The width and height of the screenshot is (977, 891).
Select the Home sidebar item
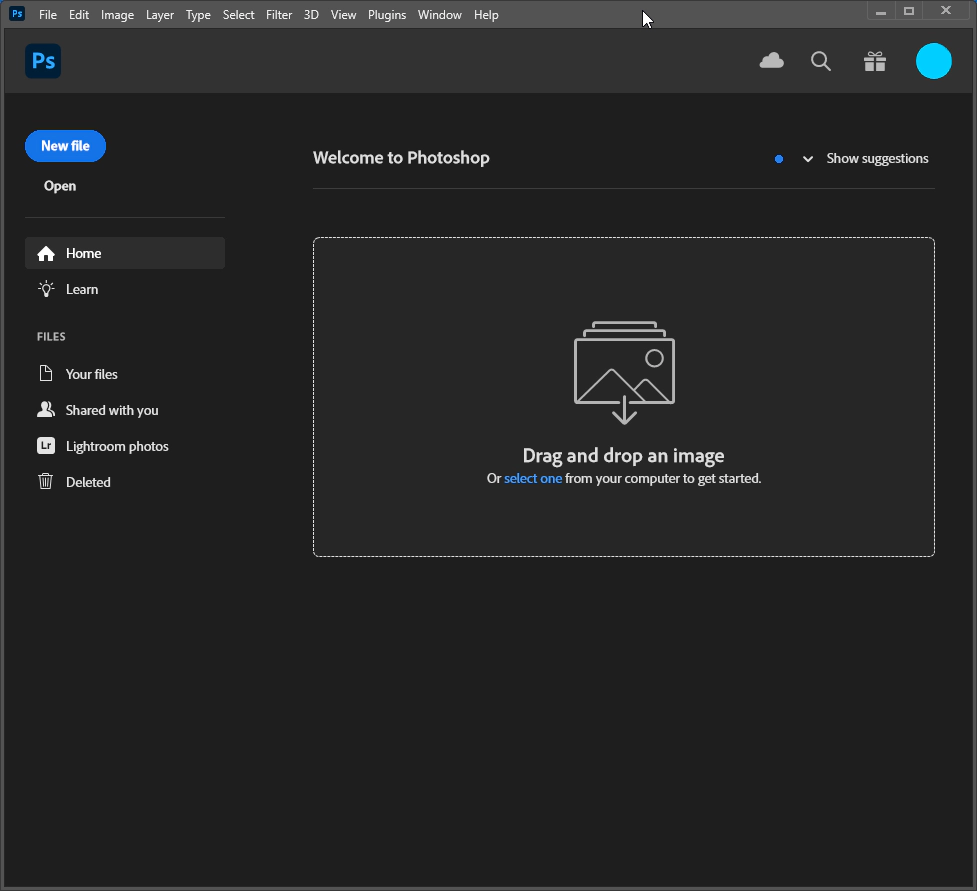pos(125,253)
